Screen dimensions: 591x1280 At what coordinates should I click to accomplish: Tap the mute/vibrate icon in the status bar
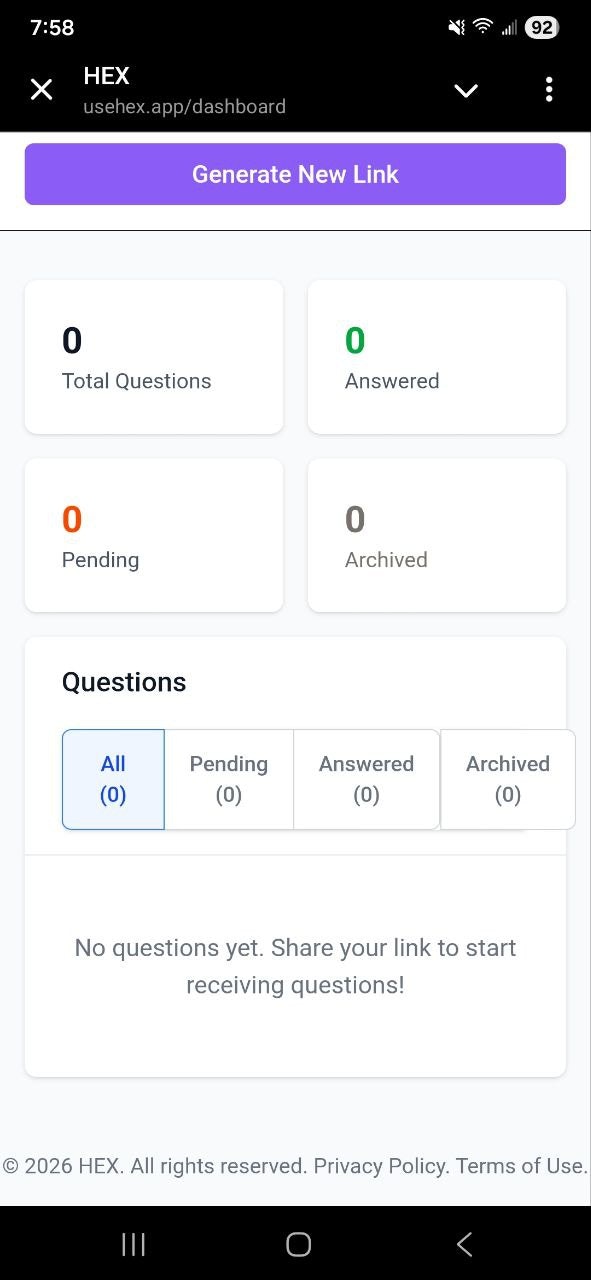click(456, 27)
